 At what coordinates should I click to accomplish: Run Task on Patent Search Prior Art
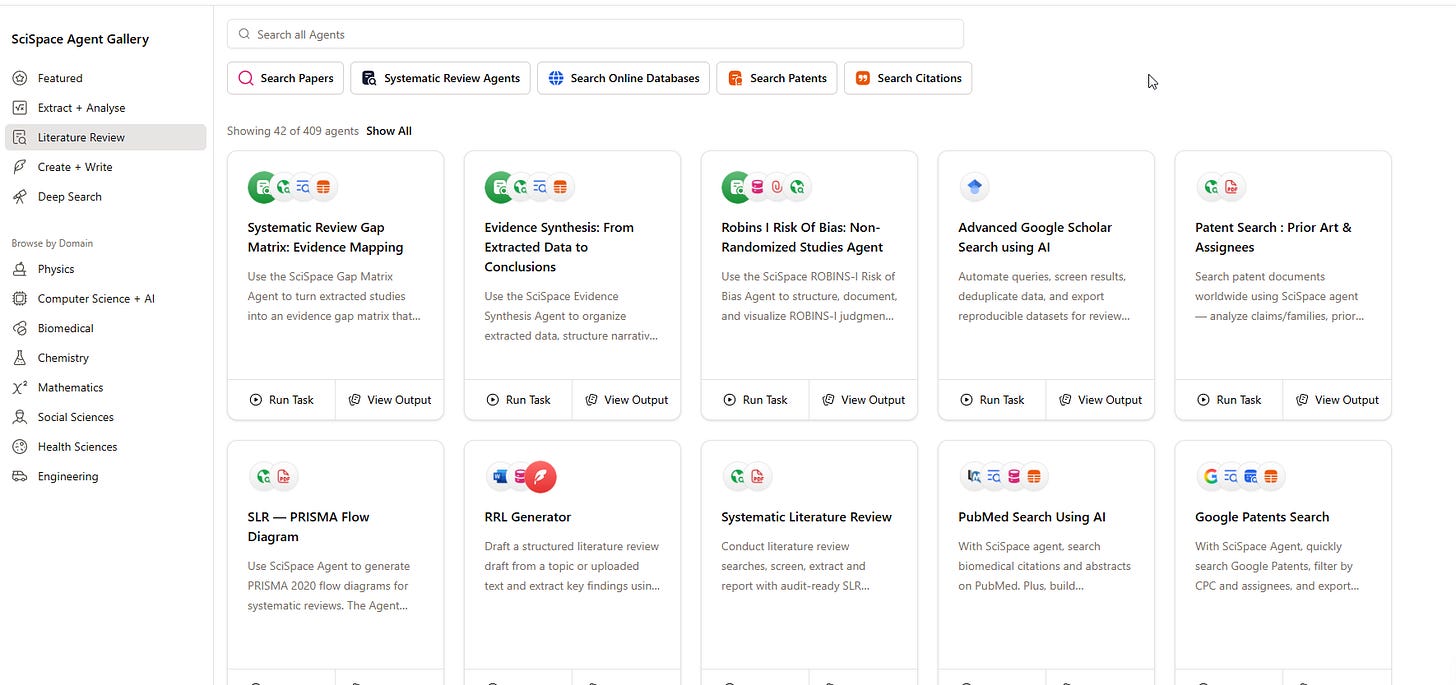1229,400
